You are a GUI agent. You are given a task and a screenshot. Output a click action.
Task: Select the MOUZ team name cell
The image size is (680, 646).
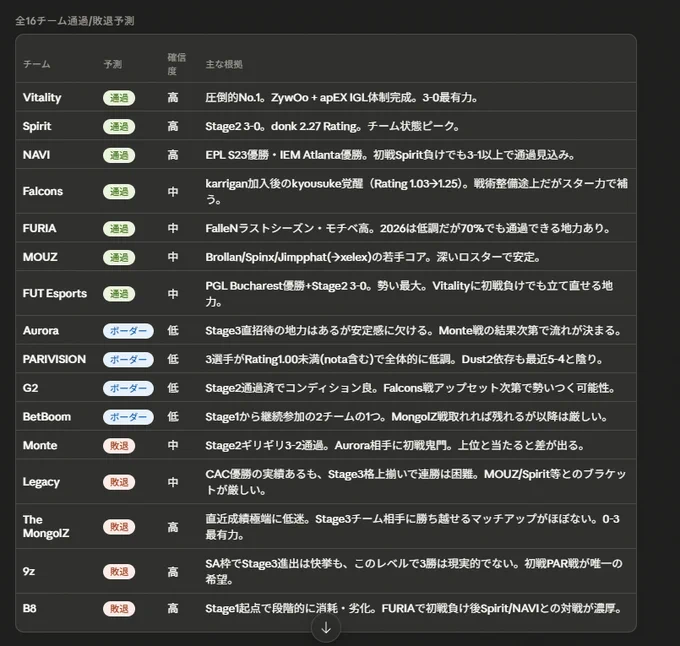[x=40, y=257]
